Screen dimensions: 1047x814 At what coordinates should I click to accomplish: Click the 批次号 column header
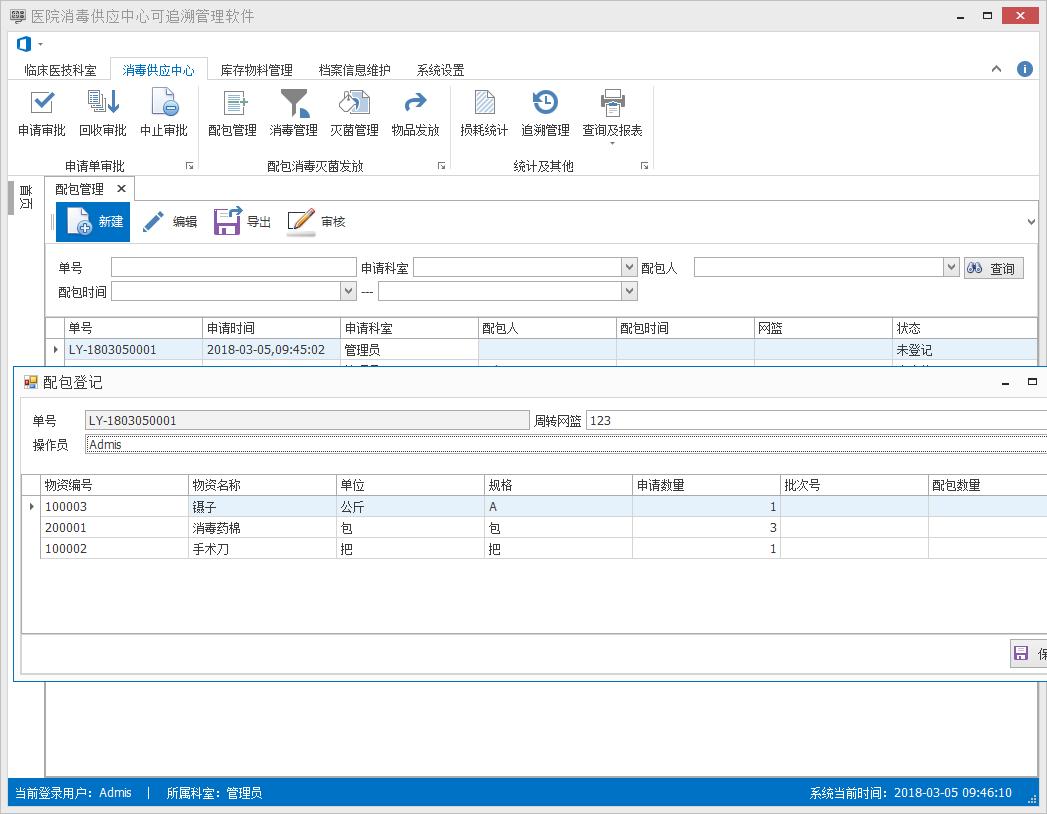[855, 485]
